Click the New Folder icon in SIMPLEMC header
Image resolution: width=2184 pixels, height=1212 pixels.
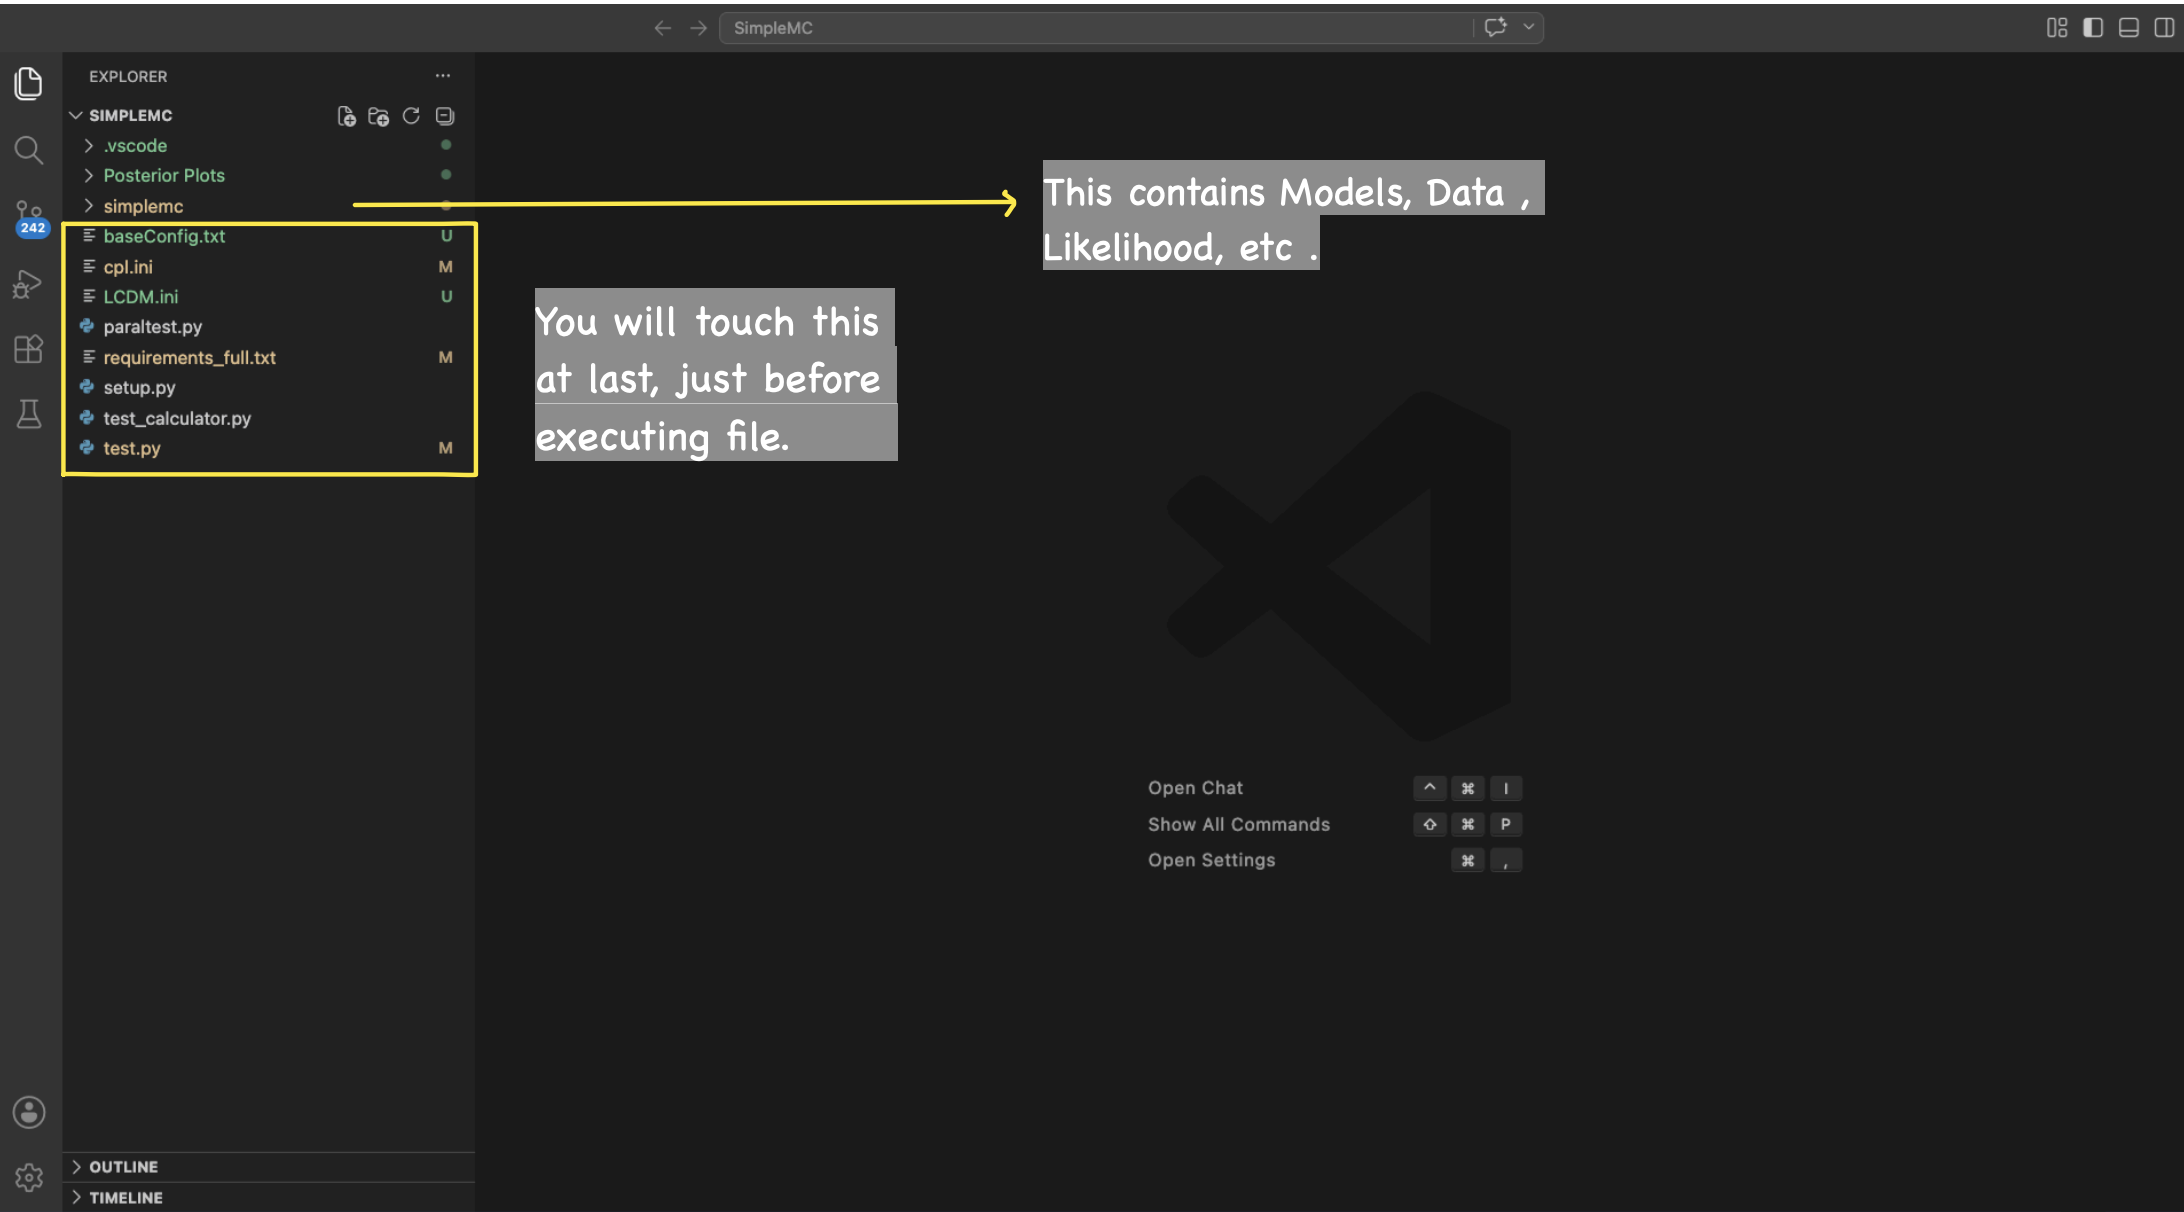pos(378,116)
